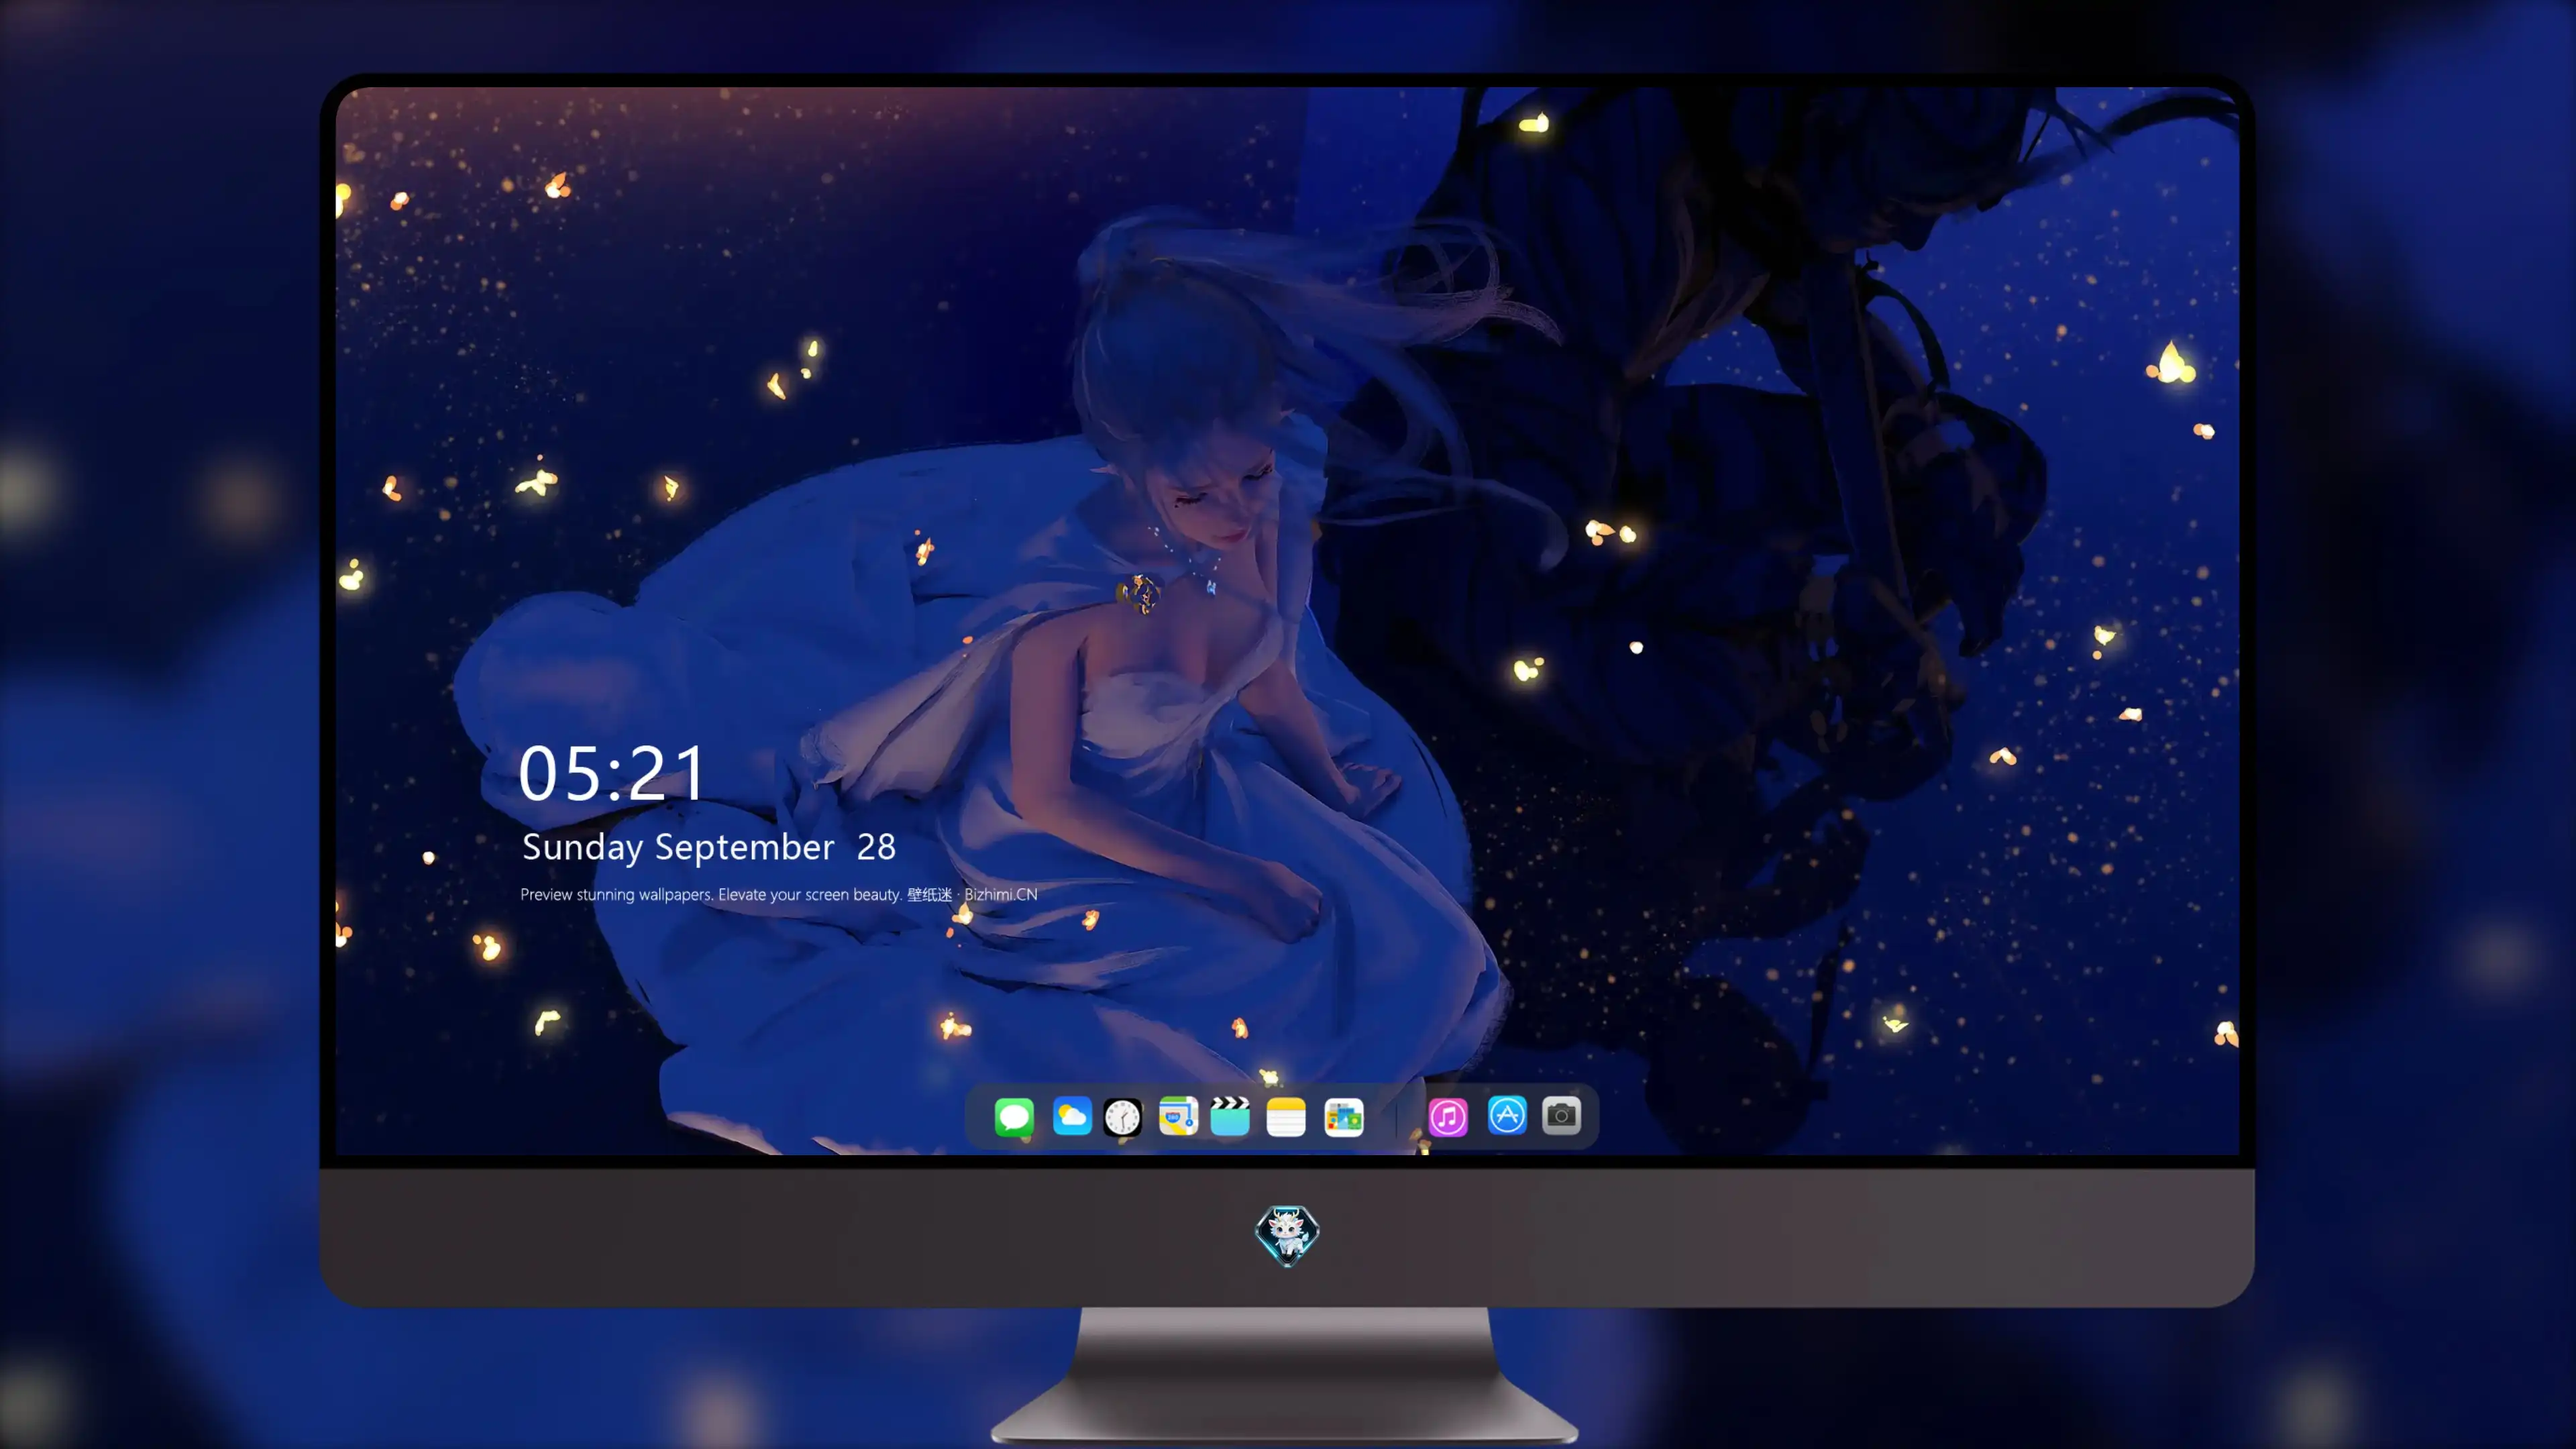2576x1449 pixels.
Task: Launch the iTunes music app
Action: coord(1448,1116)
